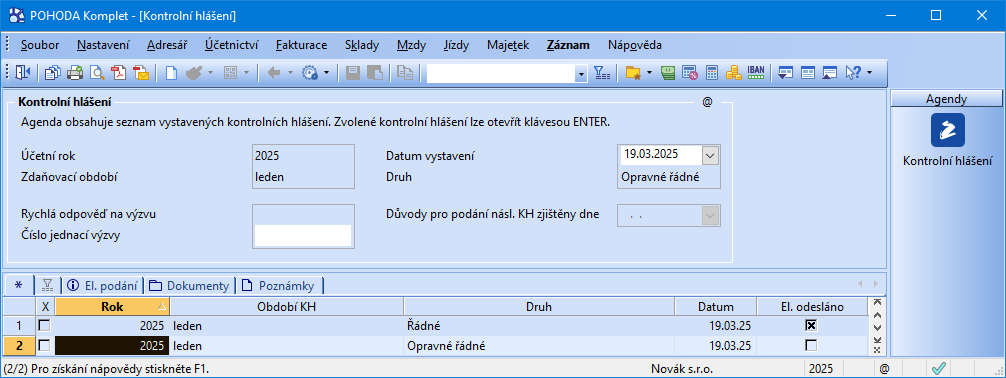1006x378 pixels.
Task: Open the calculator with percent icon
Action: pos(690,73)
